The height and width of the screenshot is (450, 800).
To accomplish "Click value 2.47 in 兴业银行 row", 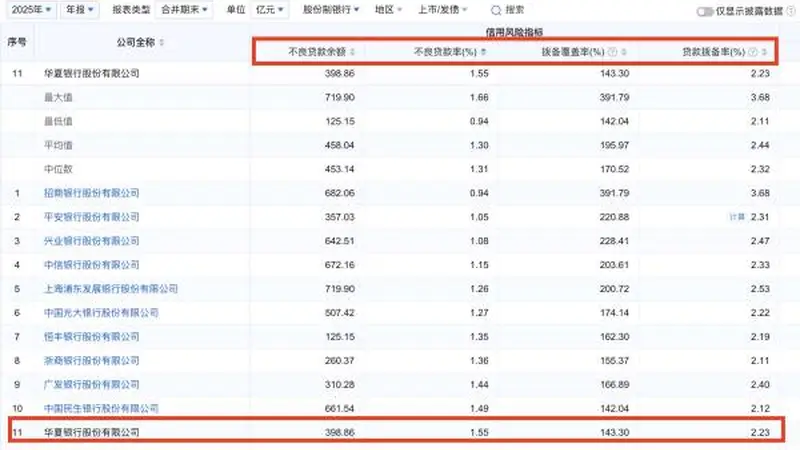I will click(x=760, y=241).
